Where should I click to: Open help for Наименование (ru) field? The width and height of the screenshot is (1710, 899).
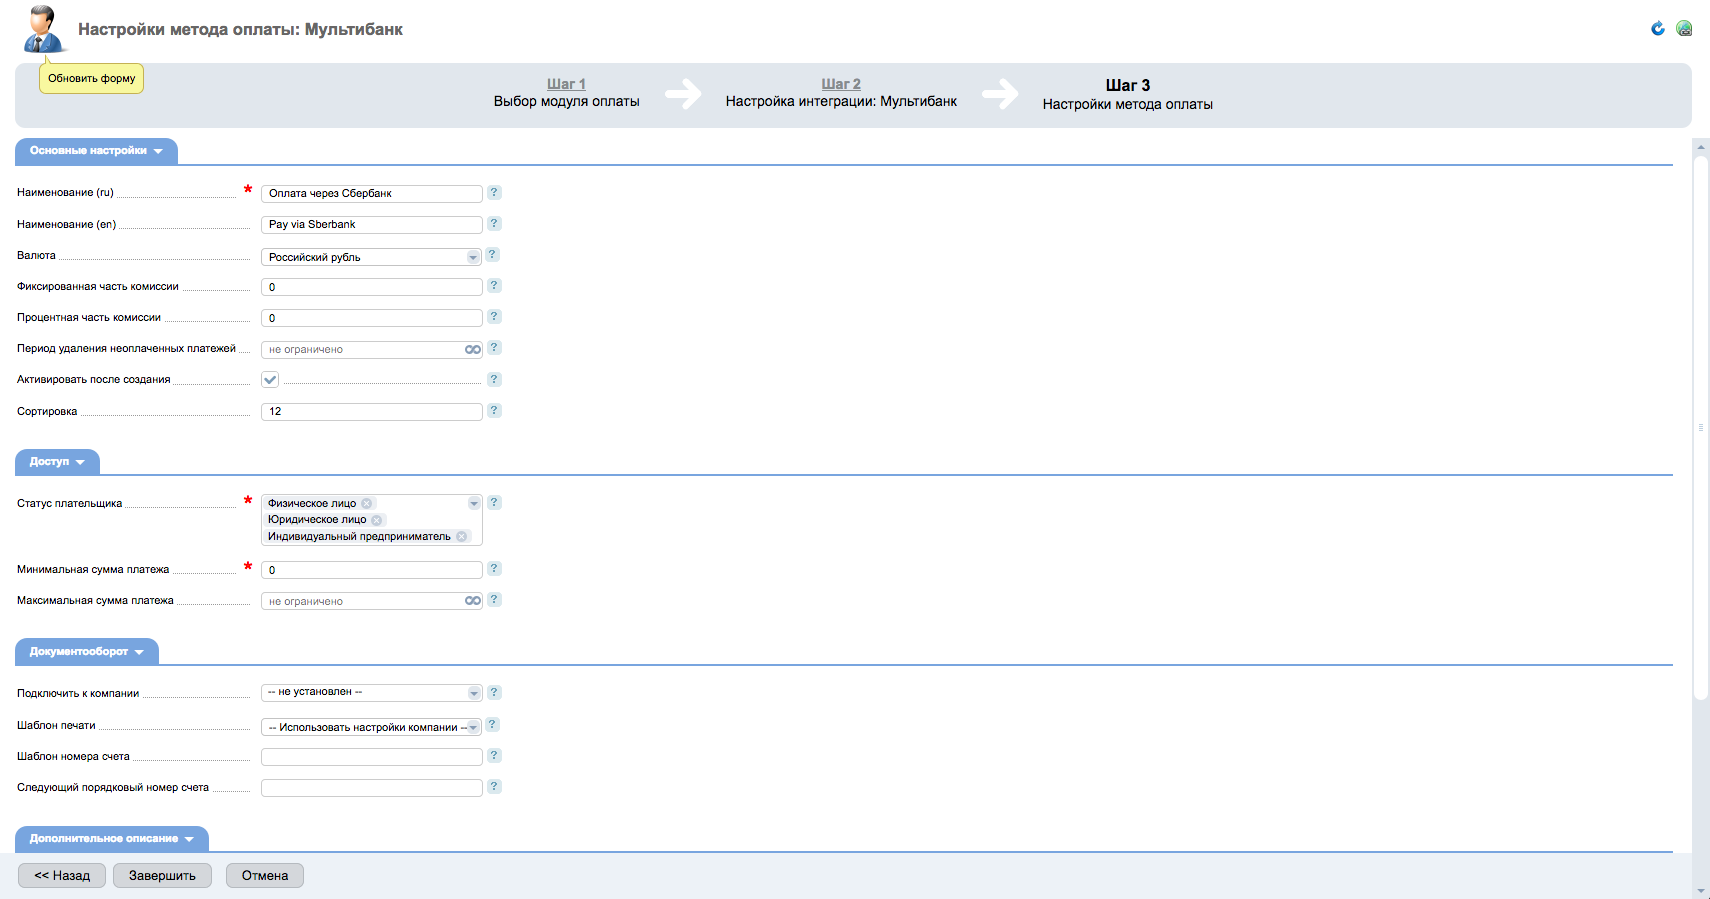[494, 192]
